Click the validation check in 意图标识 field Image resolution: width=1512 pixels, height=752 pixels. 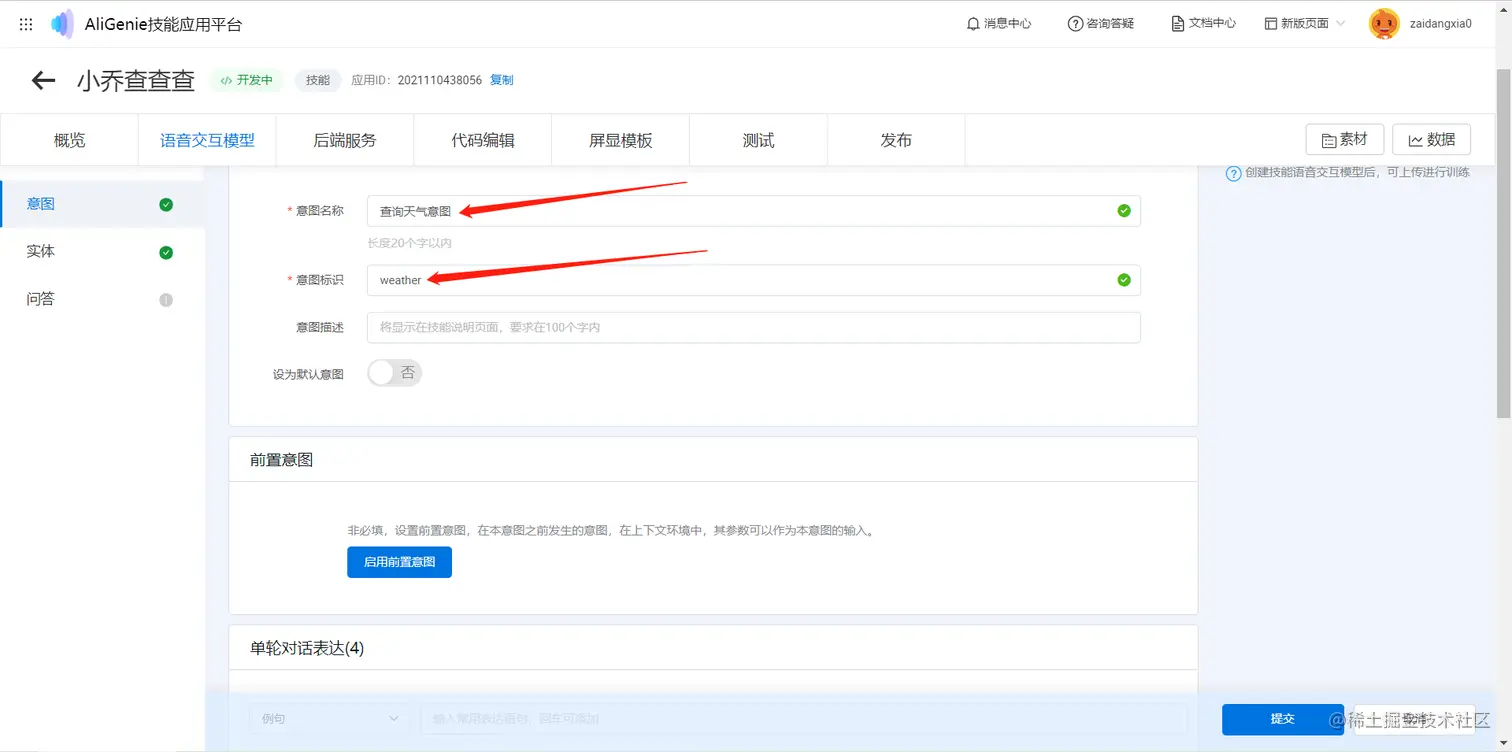(1124, 280)
